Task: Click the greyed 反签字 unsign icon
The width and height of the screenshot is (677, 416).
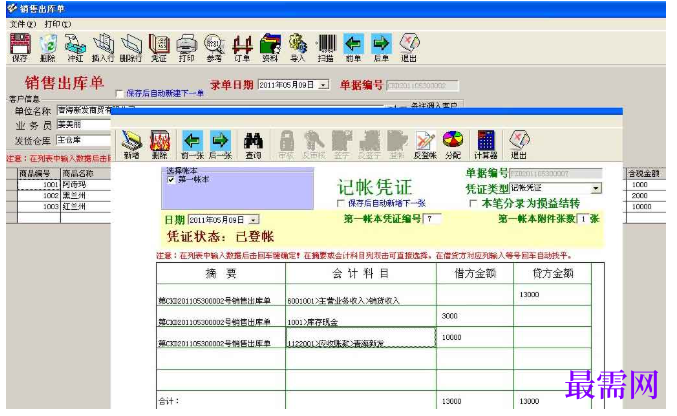Action: (x=370, y=145)
